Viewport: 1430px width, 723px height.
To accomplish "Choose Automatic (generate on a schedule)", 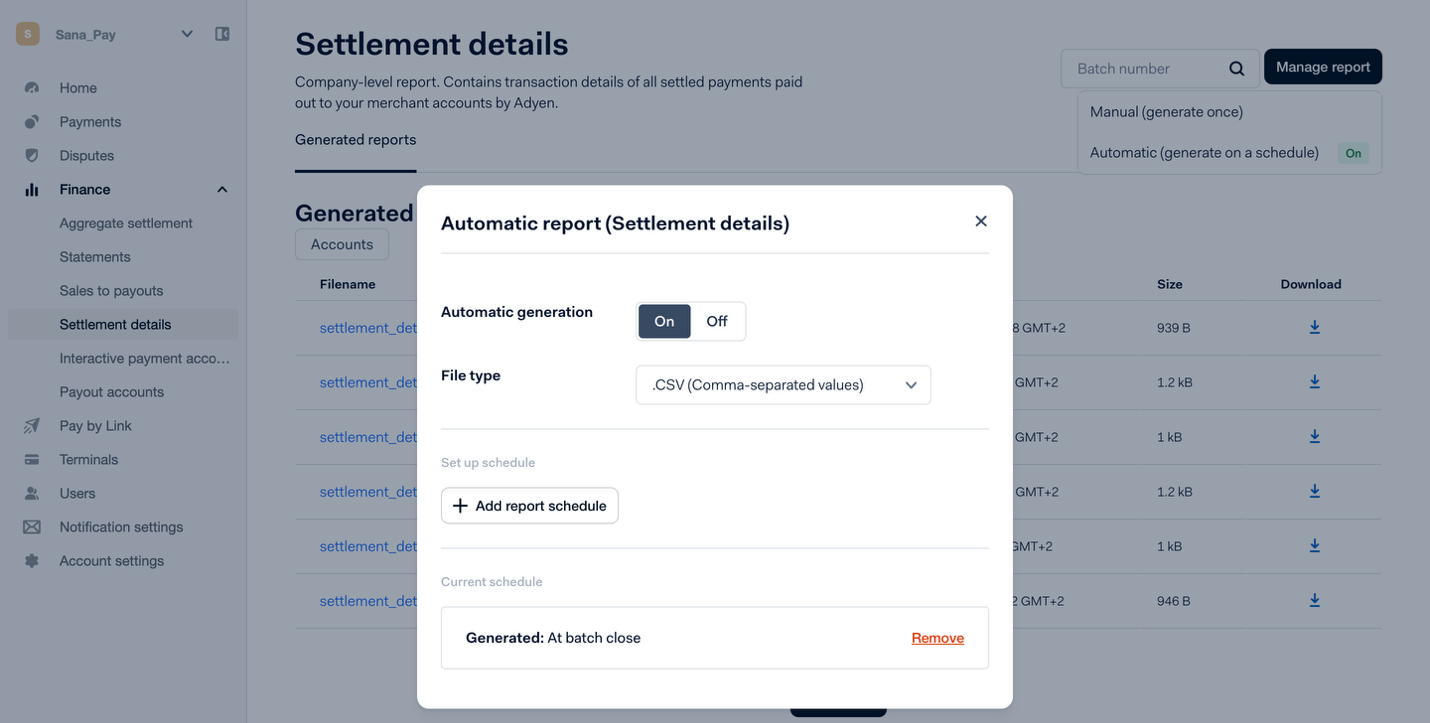I will tap(1204, 153).
